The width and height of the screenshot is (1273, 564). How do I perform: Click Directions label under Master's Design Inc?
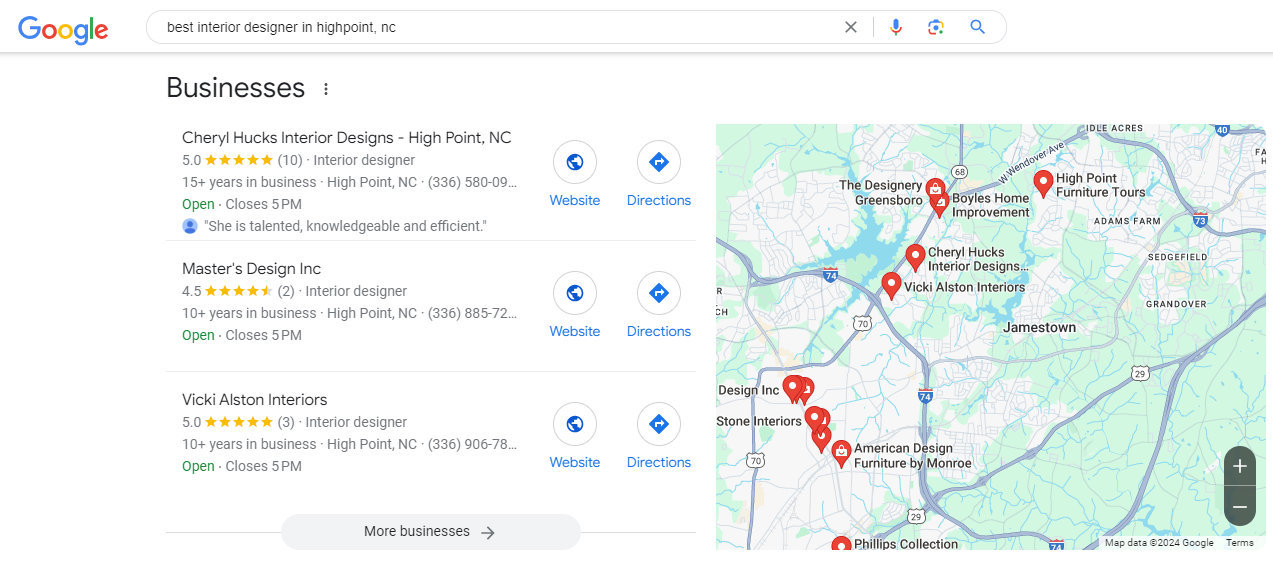point(659,331)
